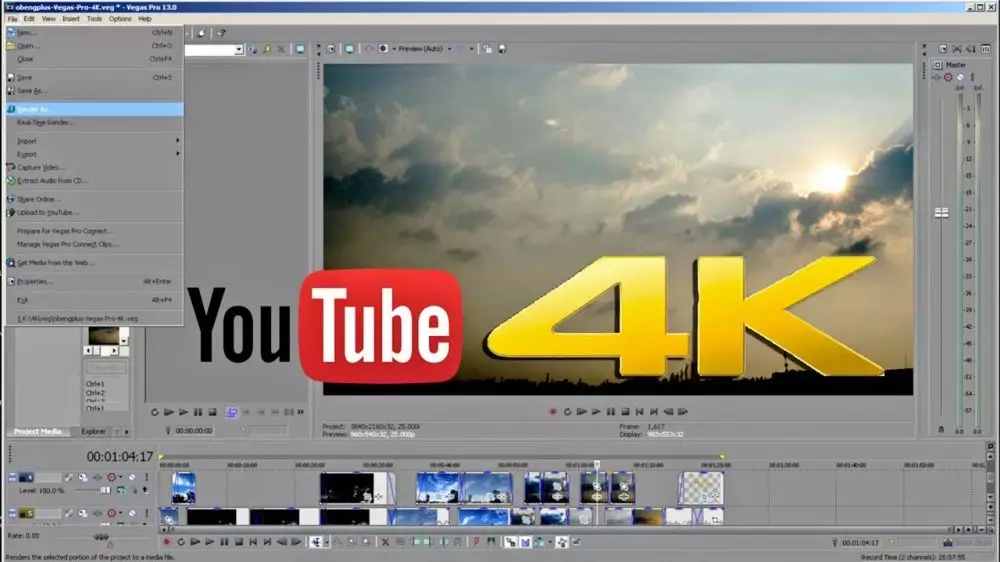The image size is (1000, 562).
Task: Open Master bus FX icon
Action: [936, 78]
